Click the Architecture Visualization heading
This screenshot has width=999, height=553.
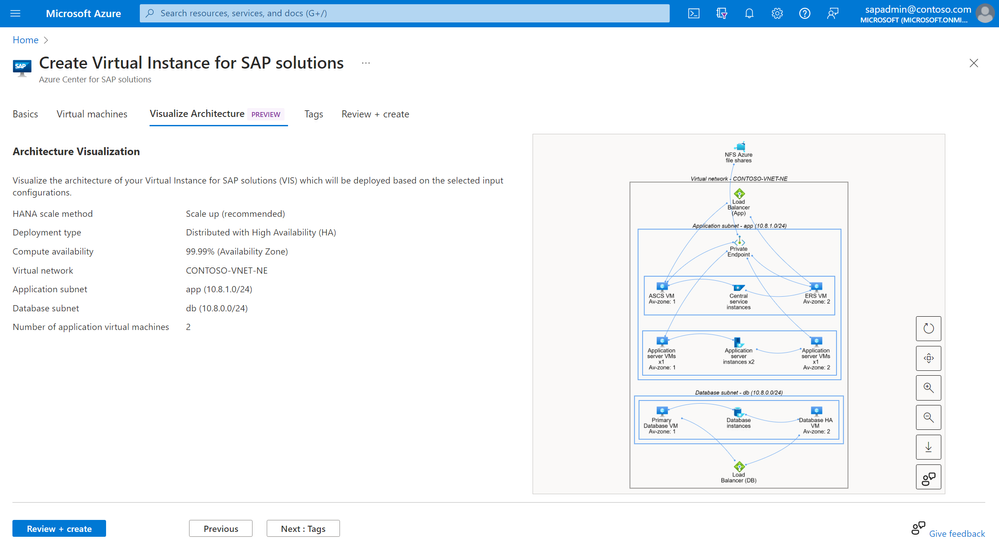tap(76, 152)
